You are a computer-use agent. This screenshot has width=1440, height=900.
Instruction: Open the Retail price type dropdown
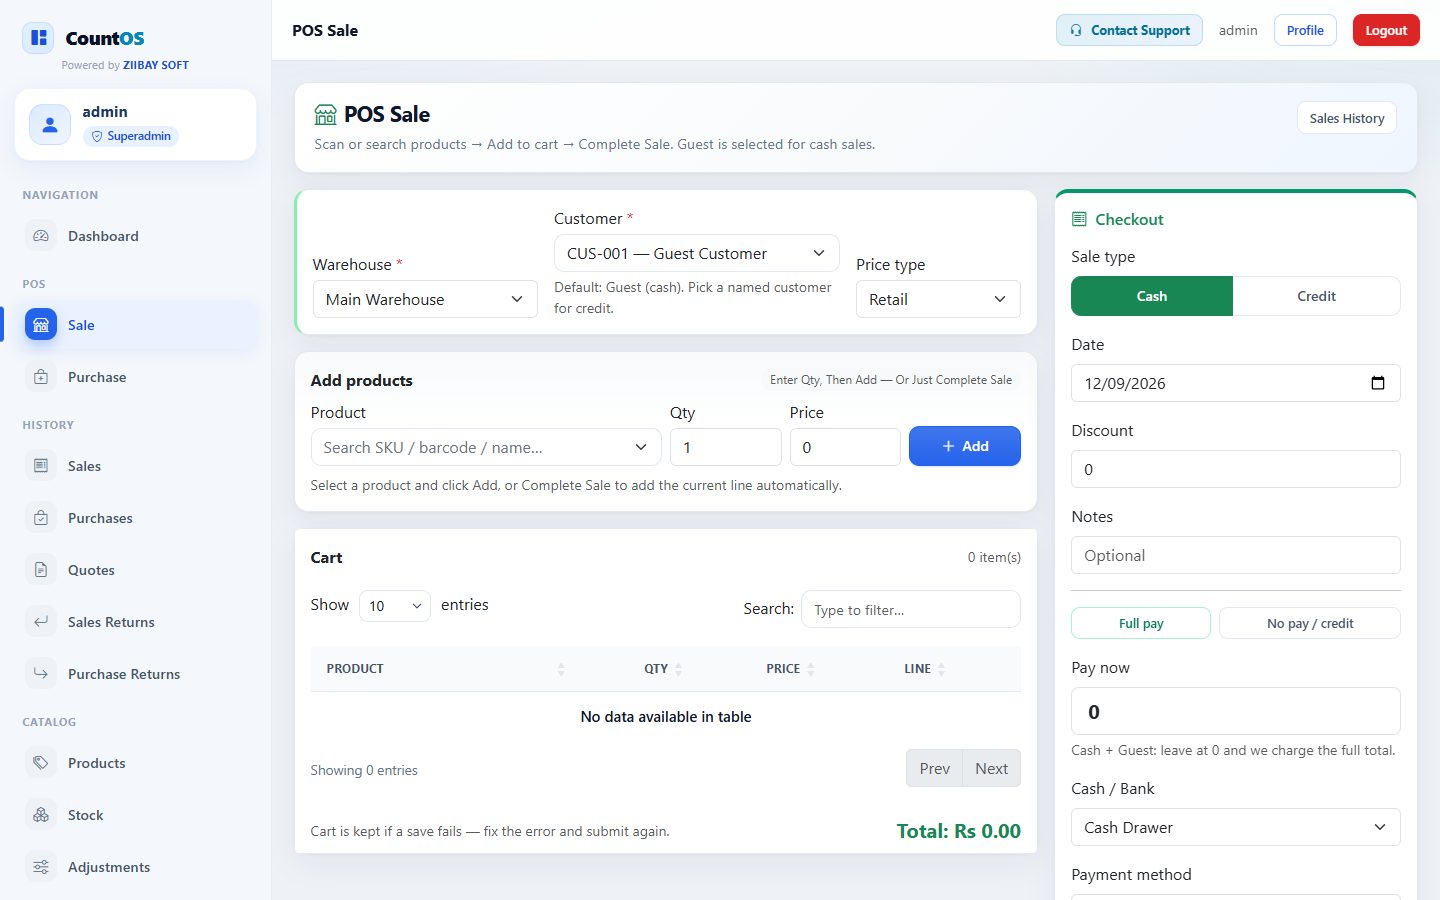[x=938, y=299]
